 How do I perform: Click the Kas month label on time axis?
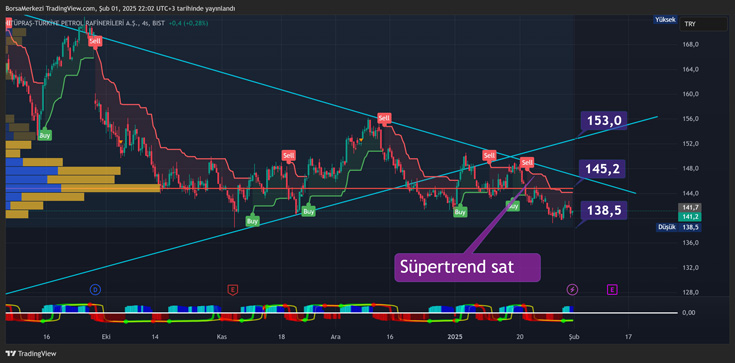click(x=222, y=337)
